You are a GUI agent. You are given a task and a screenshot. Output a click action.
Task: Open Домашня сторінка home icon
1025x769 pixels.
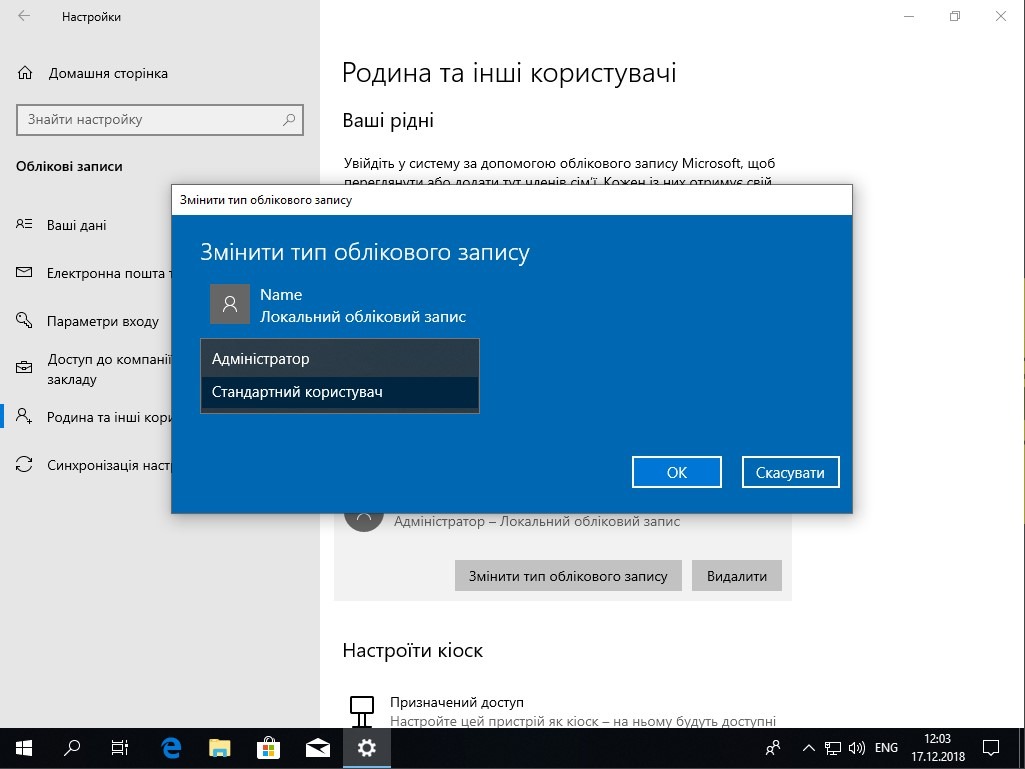[26, 74]
